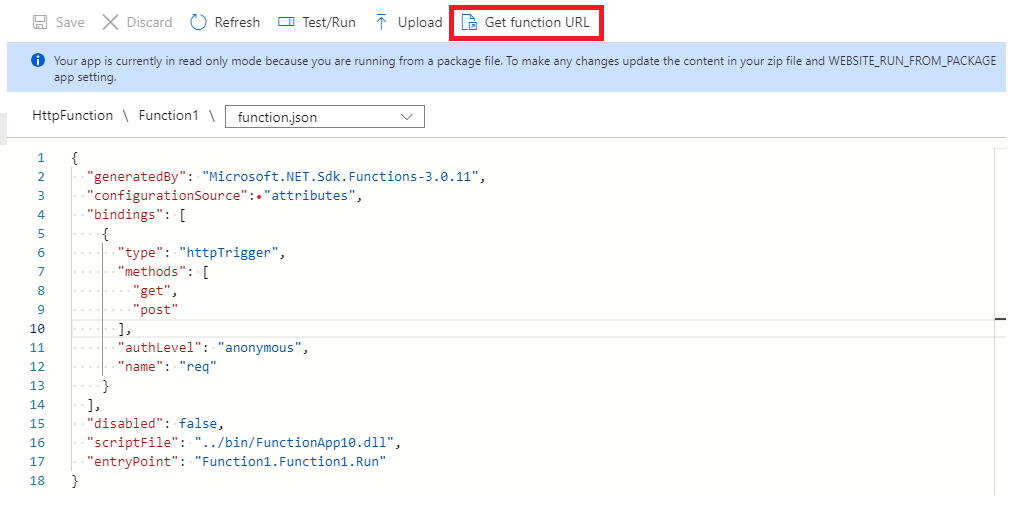Click the "methods" key on line 7
1026x506 pixels.
(154, 272)
